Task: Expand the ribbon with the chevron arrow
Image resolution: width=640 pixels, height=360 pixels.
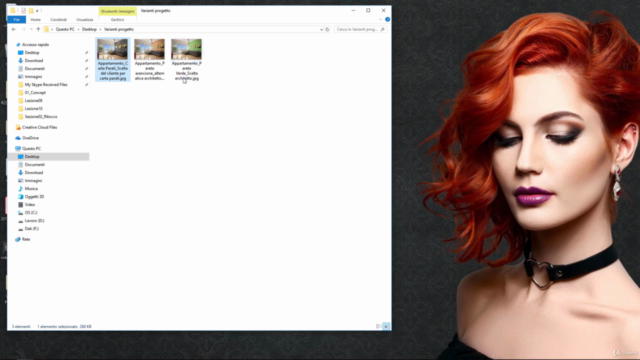Action: [380, 20]
